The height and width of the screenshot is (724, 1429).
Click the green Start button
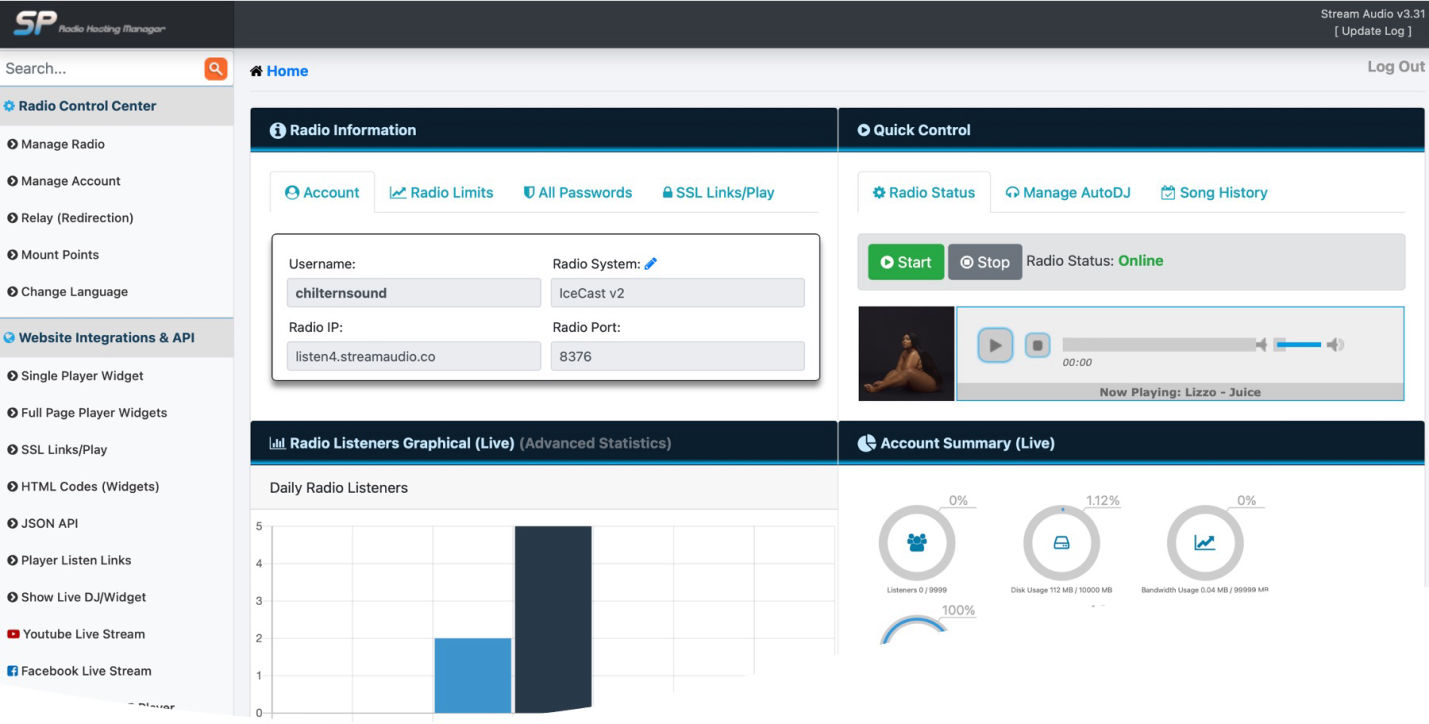[905, 262]
